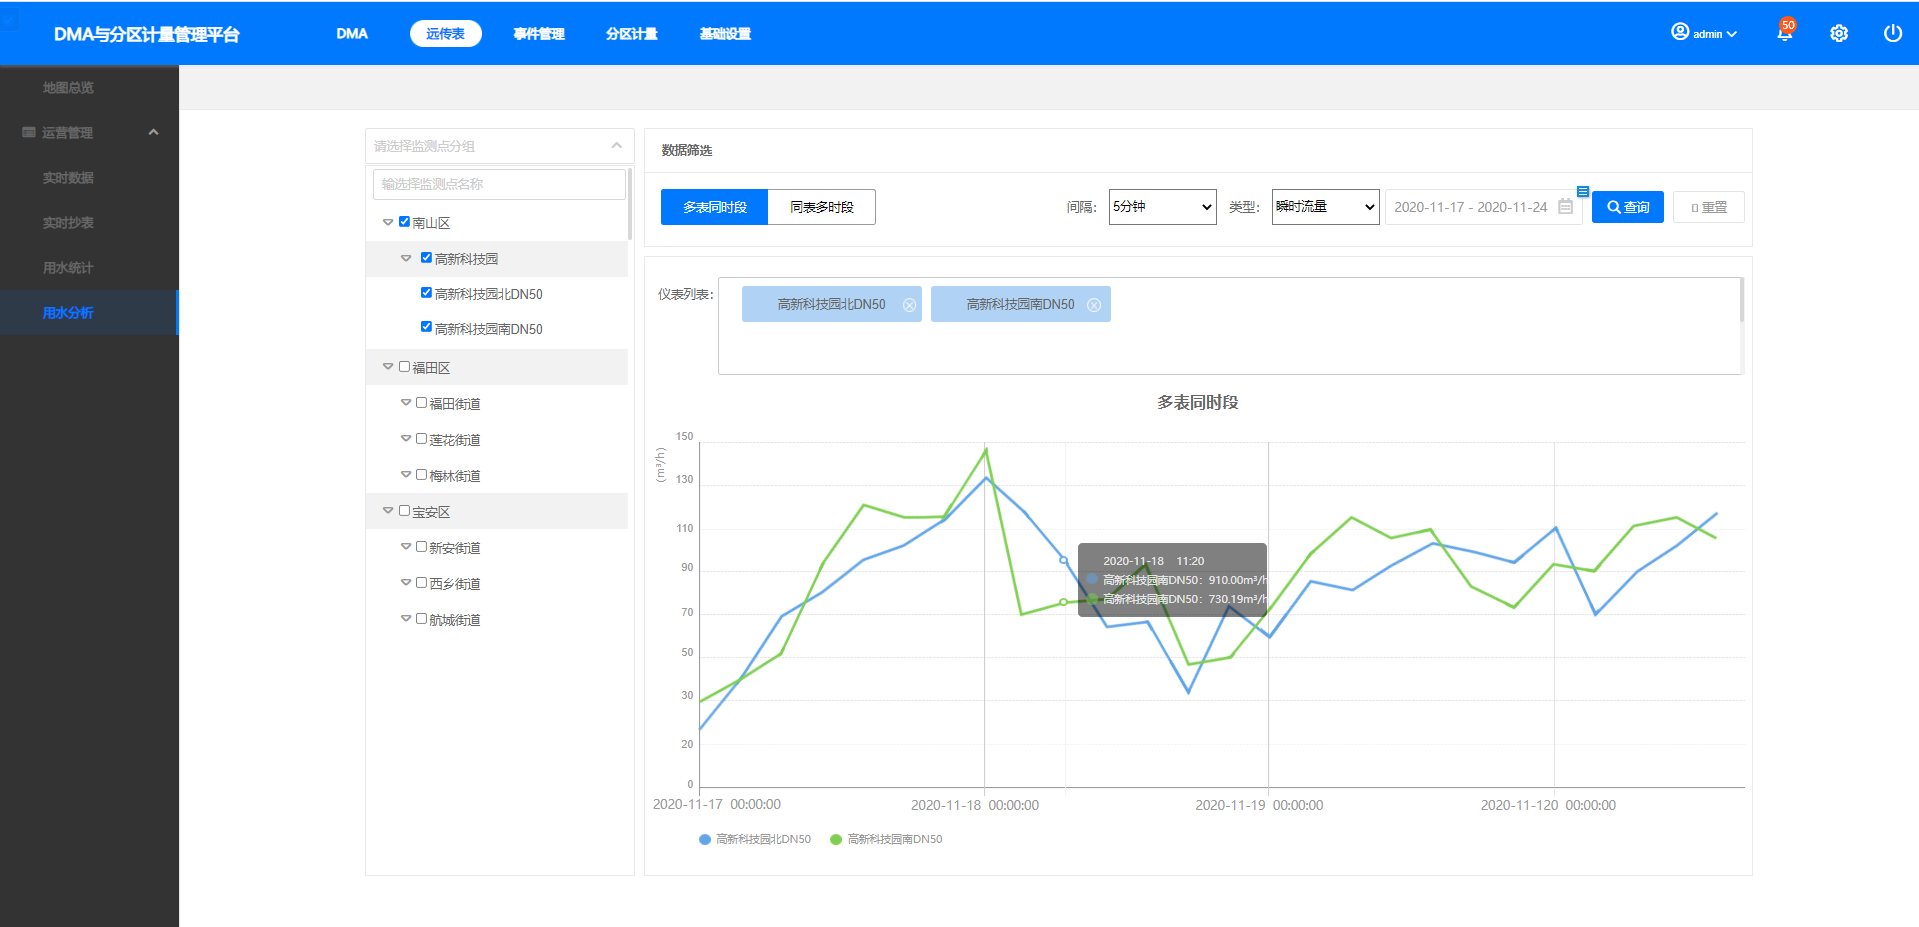The image size is (1919, 927).
Task: Click the monitoring point name search field
Action: point(499,184)
